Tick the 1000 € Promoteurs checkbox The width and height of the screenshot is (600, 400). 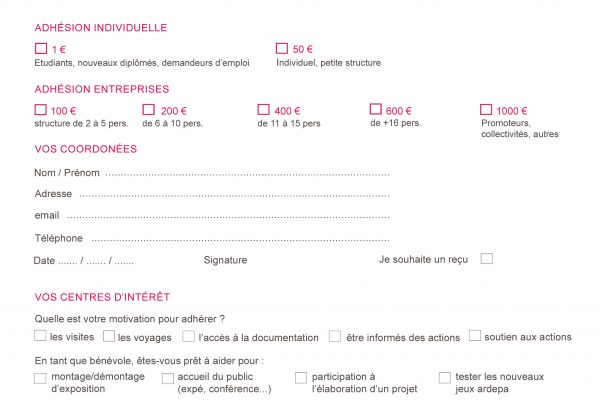coord(486,109)
